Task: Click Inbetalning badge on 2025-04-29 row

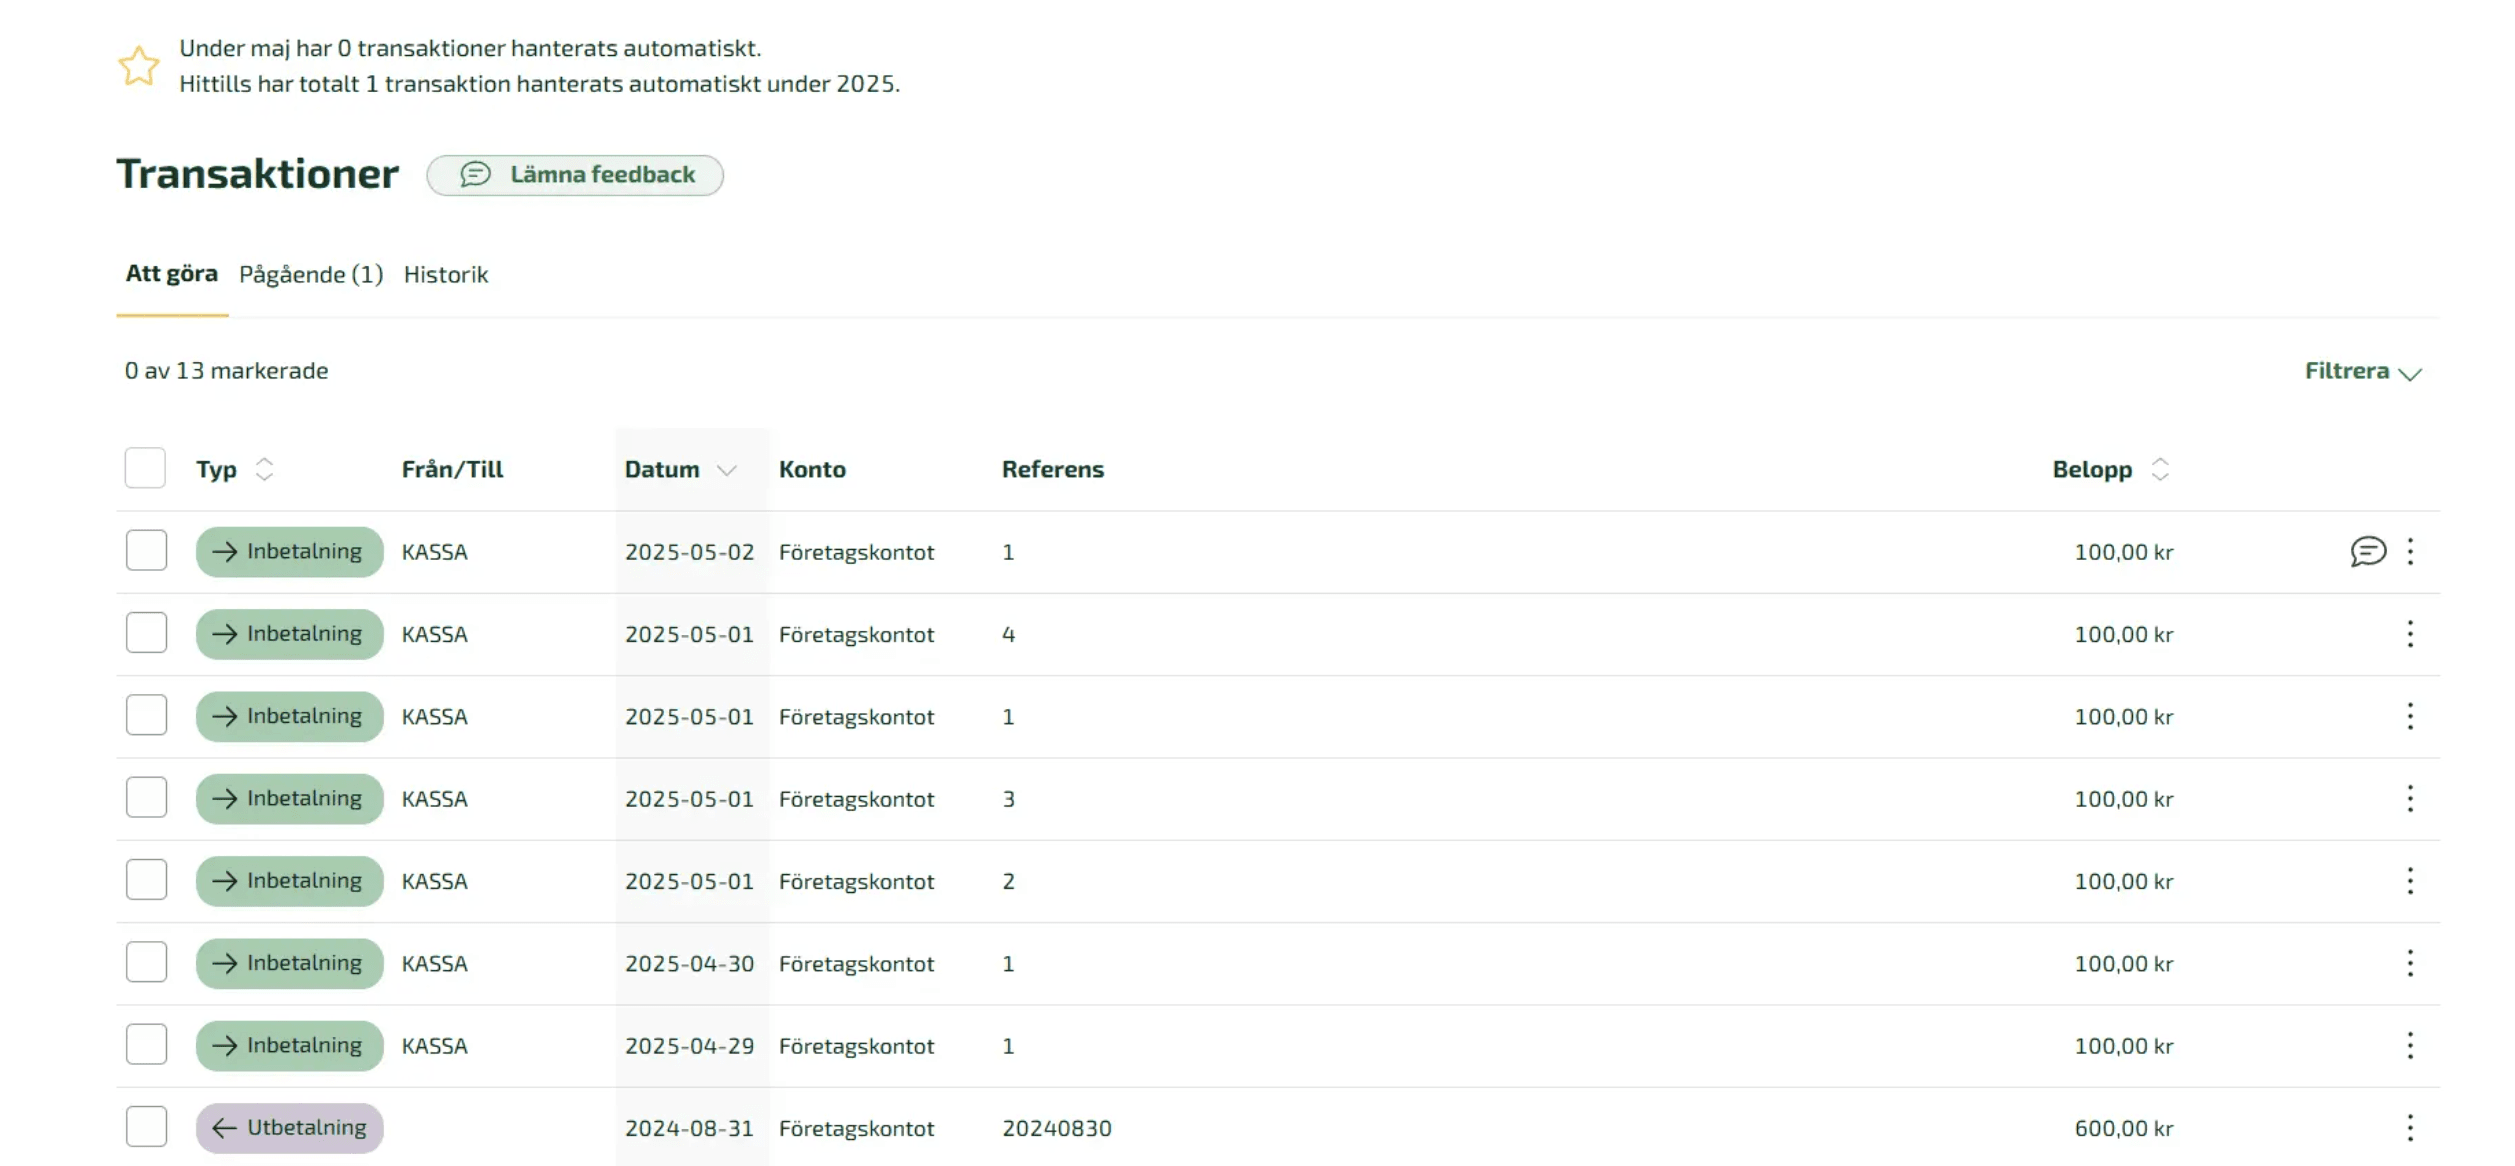Action: point(289,1046)
